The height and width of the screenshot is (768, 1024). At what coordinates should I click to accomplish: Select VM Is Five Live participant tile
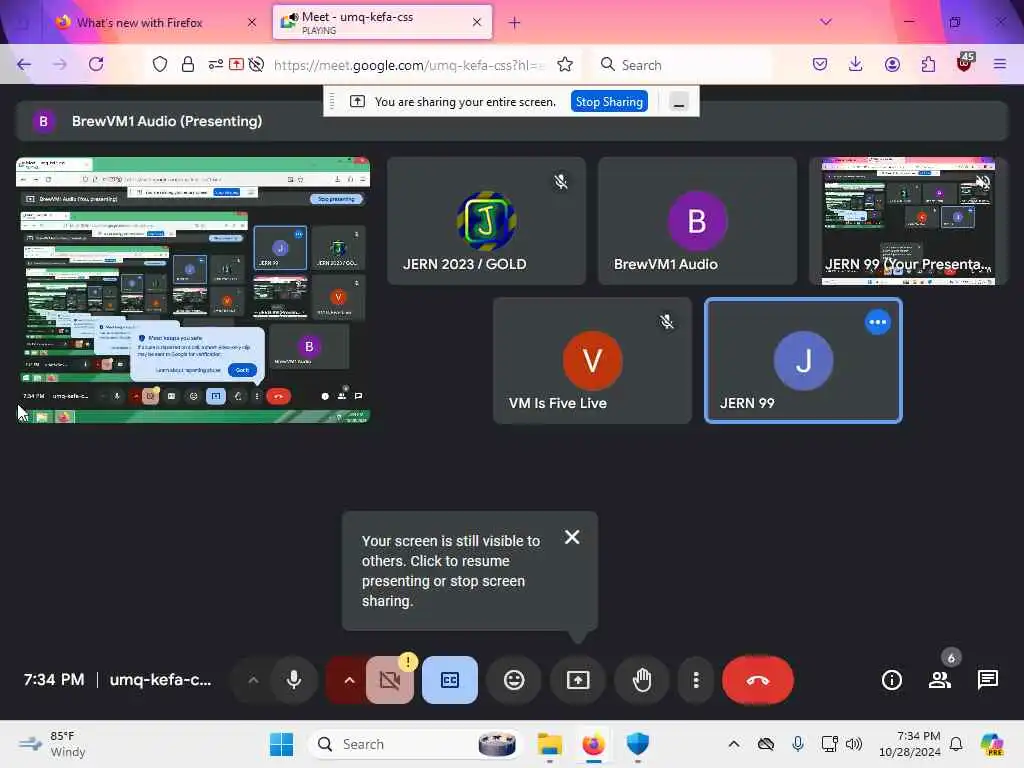592,360
